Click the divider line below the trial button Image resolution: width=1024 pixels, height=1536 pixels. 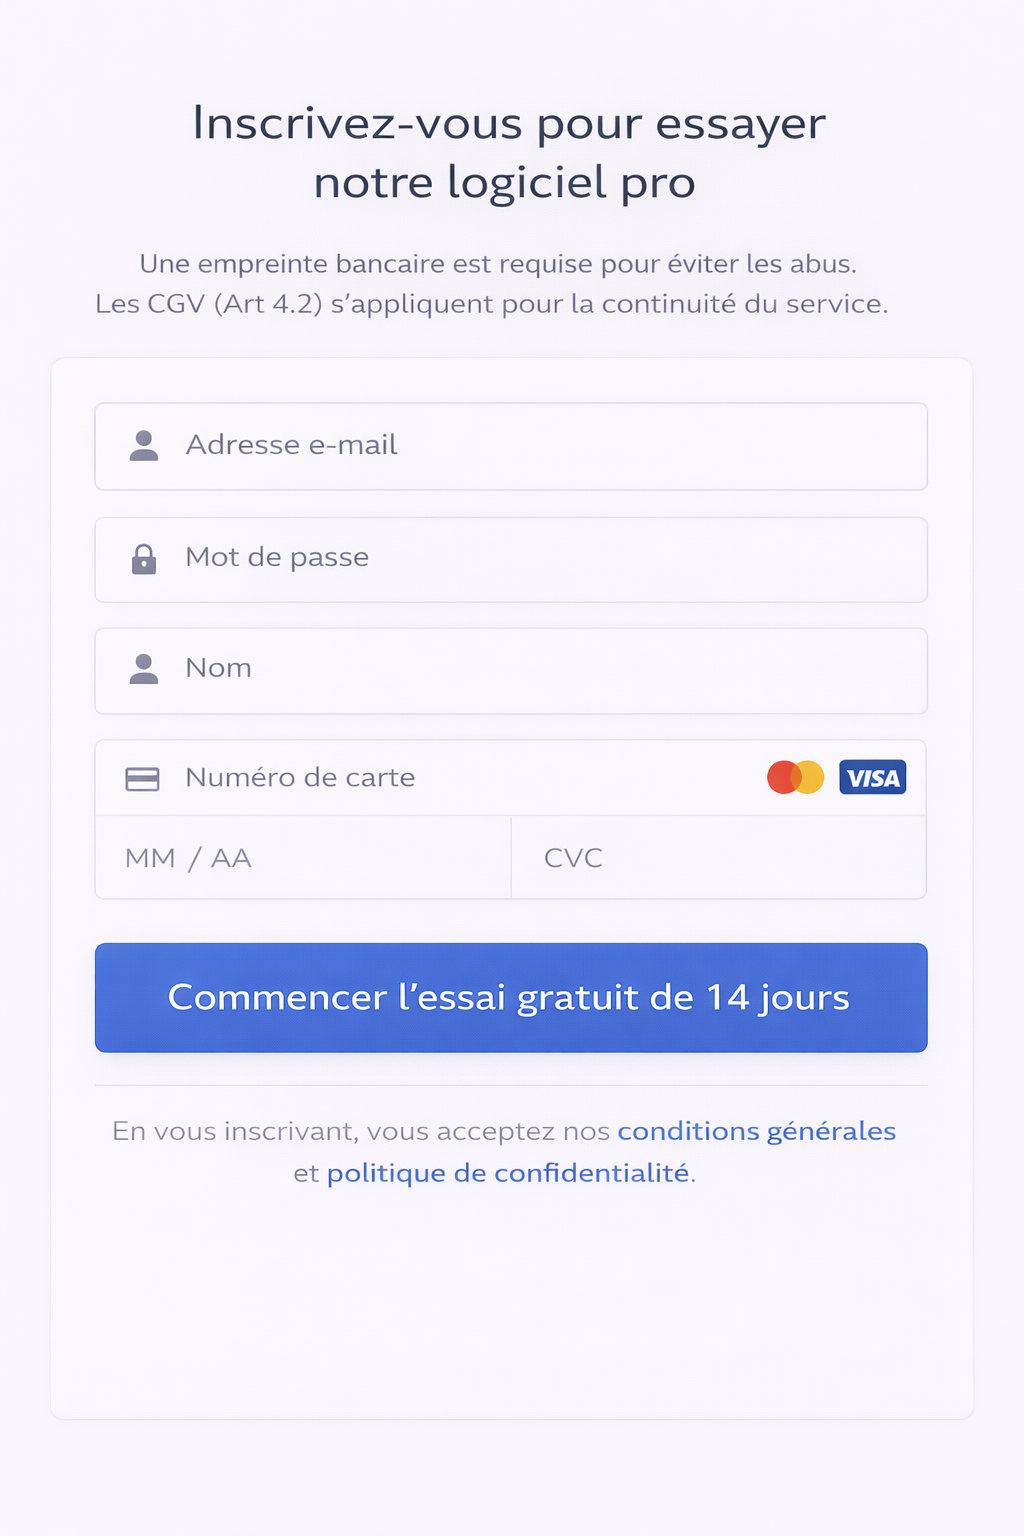(511, 1085)
